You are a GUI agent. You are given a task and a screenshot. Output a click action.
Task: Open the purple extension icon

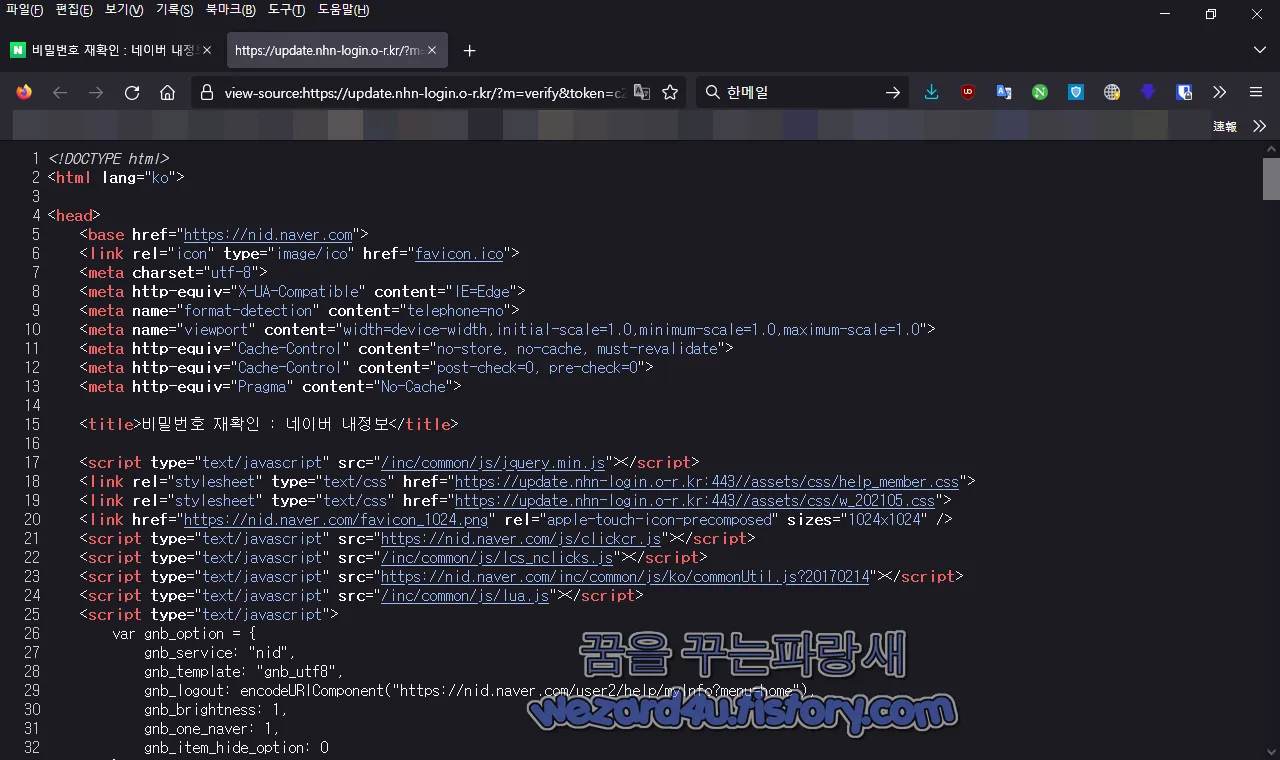click(1148, 92)
